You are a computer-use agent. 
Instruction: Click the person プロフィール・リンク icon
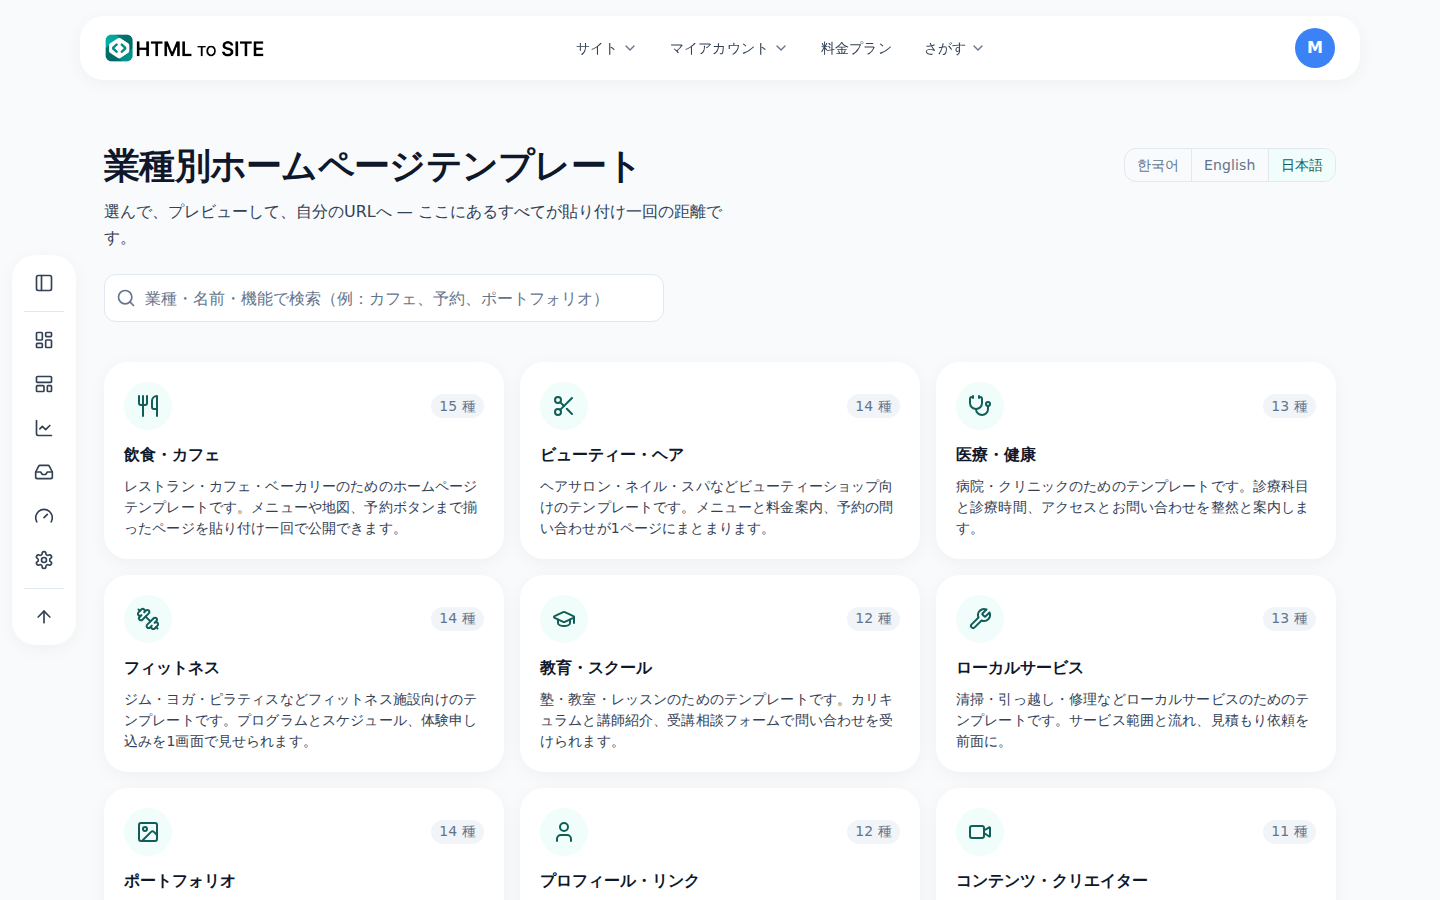point(564,832)
